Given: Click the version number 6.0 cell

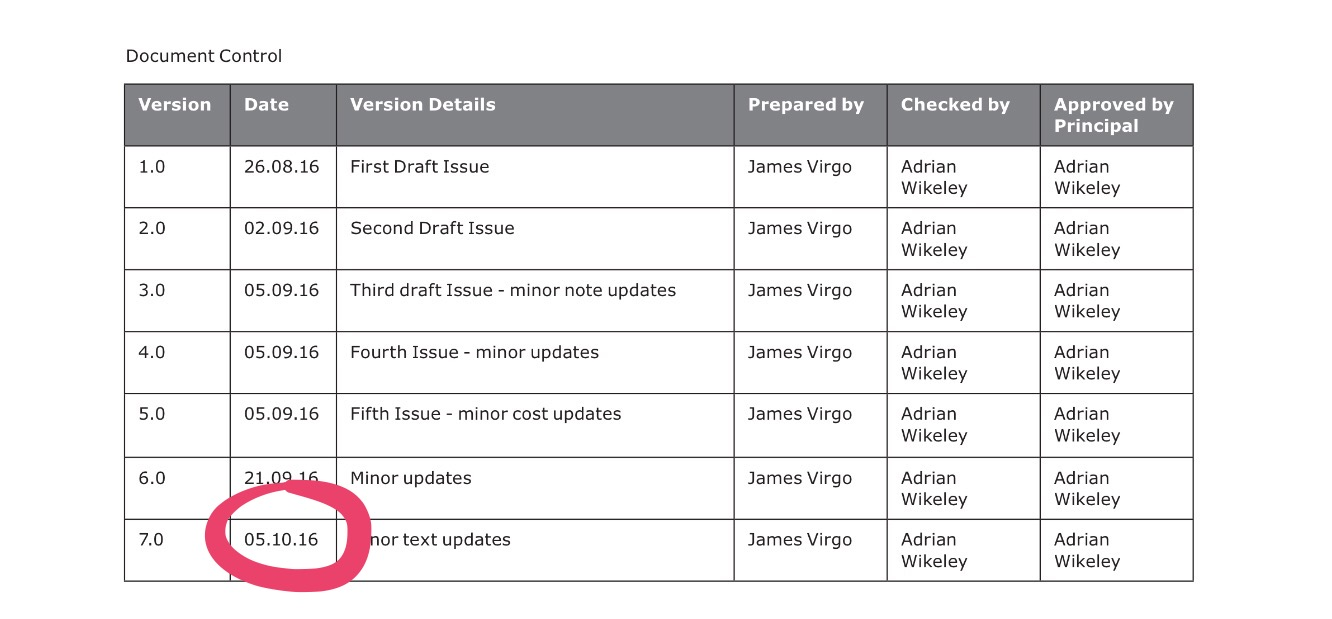Looking at the screenshot, I should click(x=152, y=478).
